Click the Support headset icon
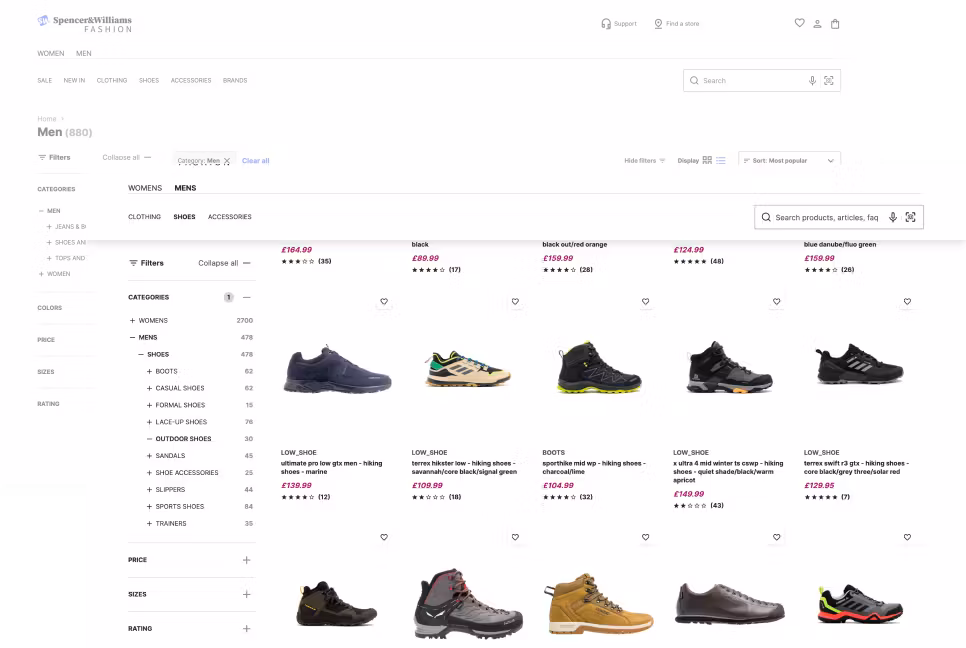The width and height of the screenshot is (966, 648). pos(606,24)
